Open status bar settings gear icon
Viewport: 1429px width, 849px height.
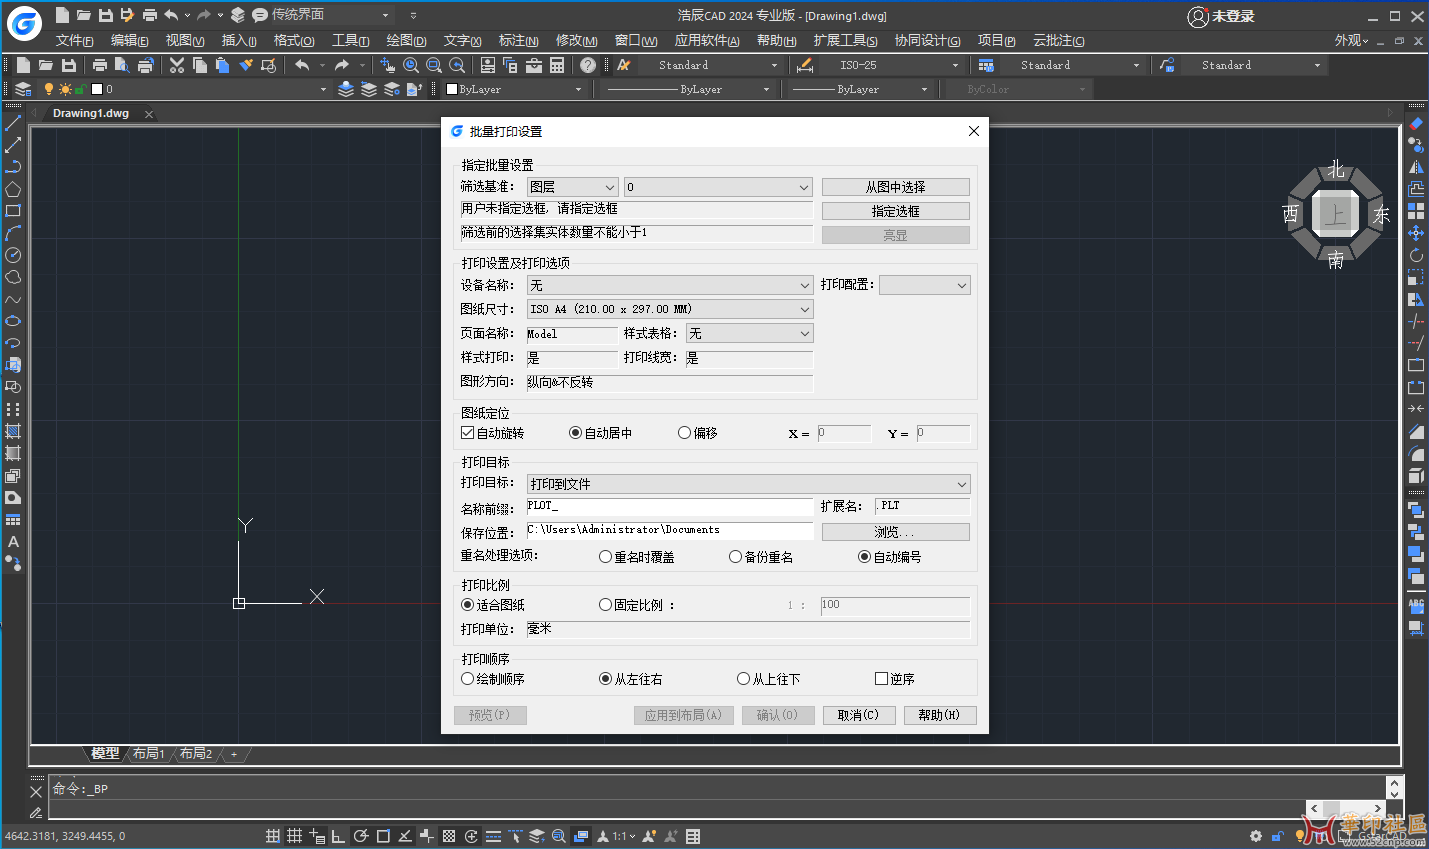click(x=1256, y=836)
